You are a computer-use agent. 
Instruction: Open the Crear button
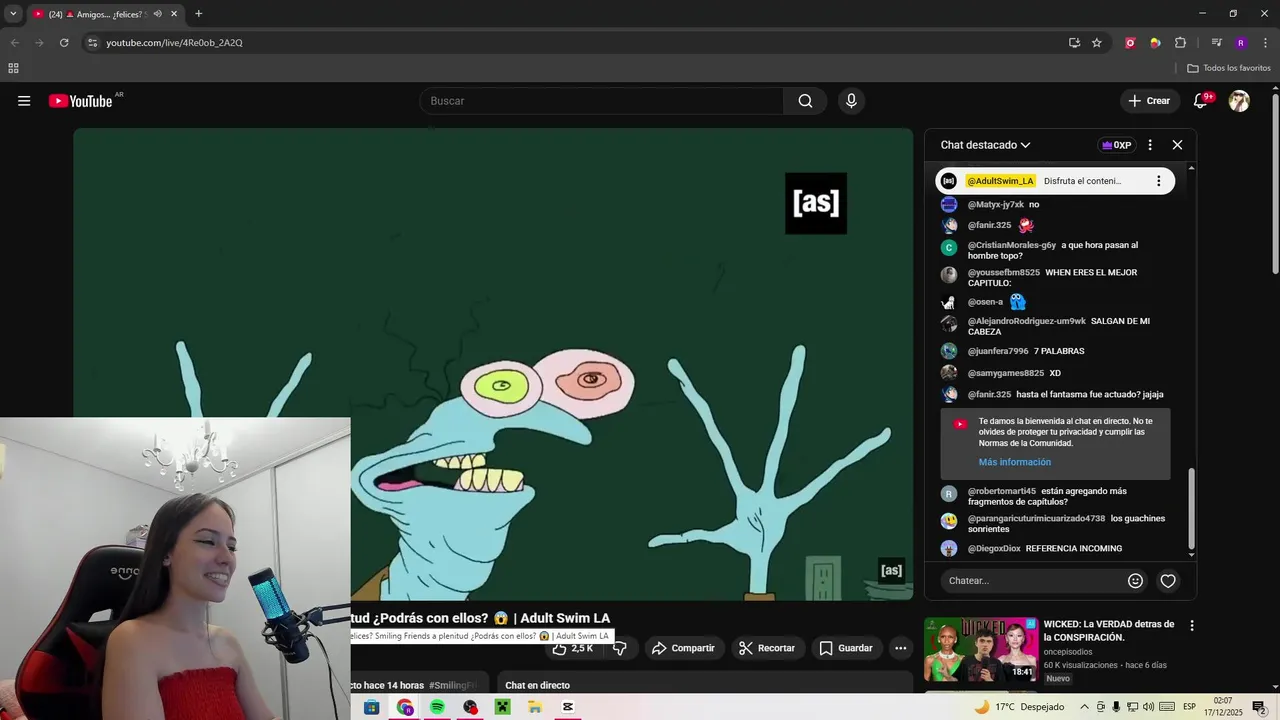(x=1149, y=101)
